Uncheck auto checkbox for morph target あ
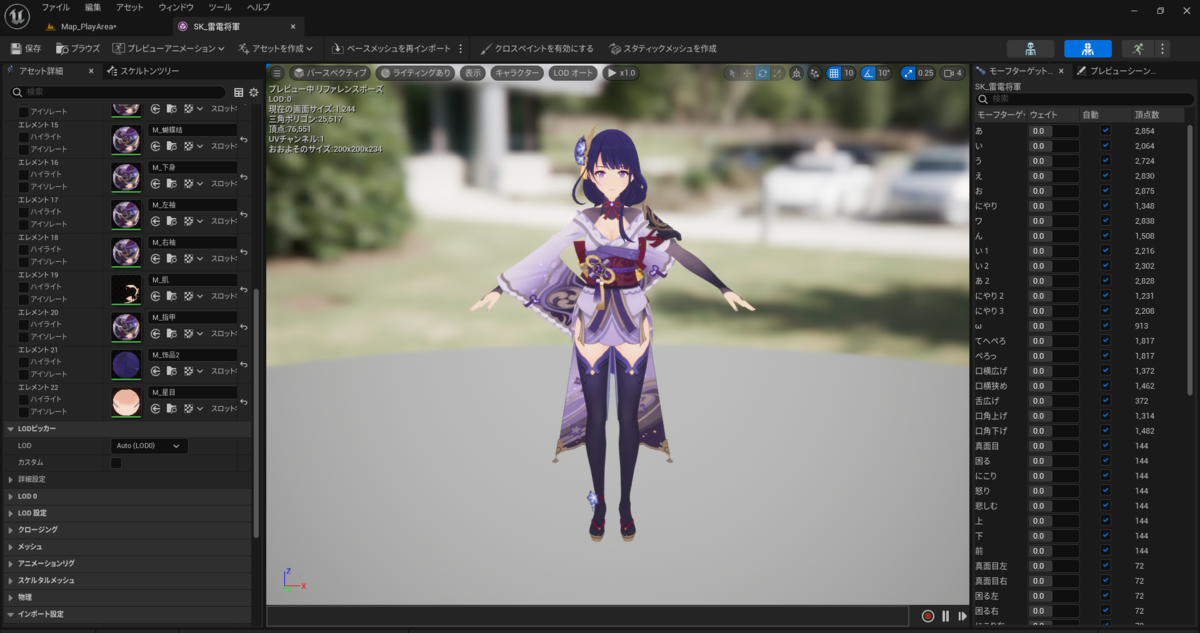Image resolution: width=1200 pixels, height=633 pixels. pyautogui.click(x=1105, y=131)
